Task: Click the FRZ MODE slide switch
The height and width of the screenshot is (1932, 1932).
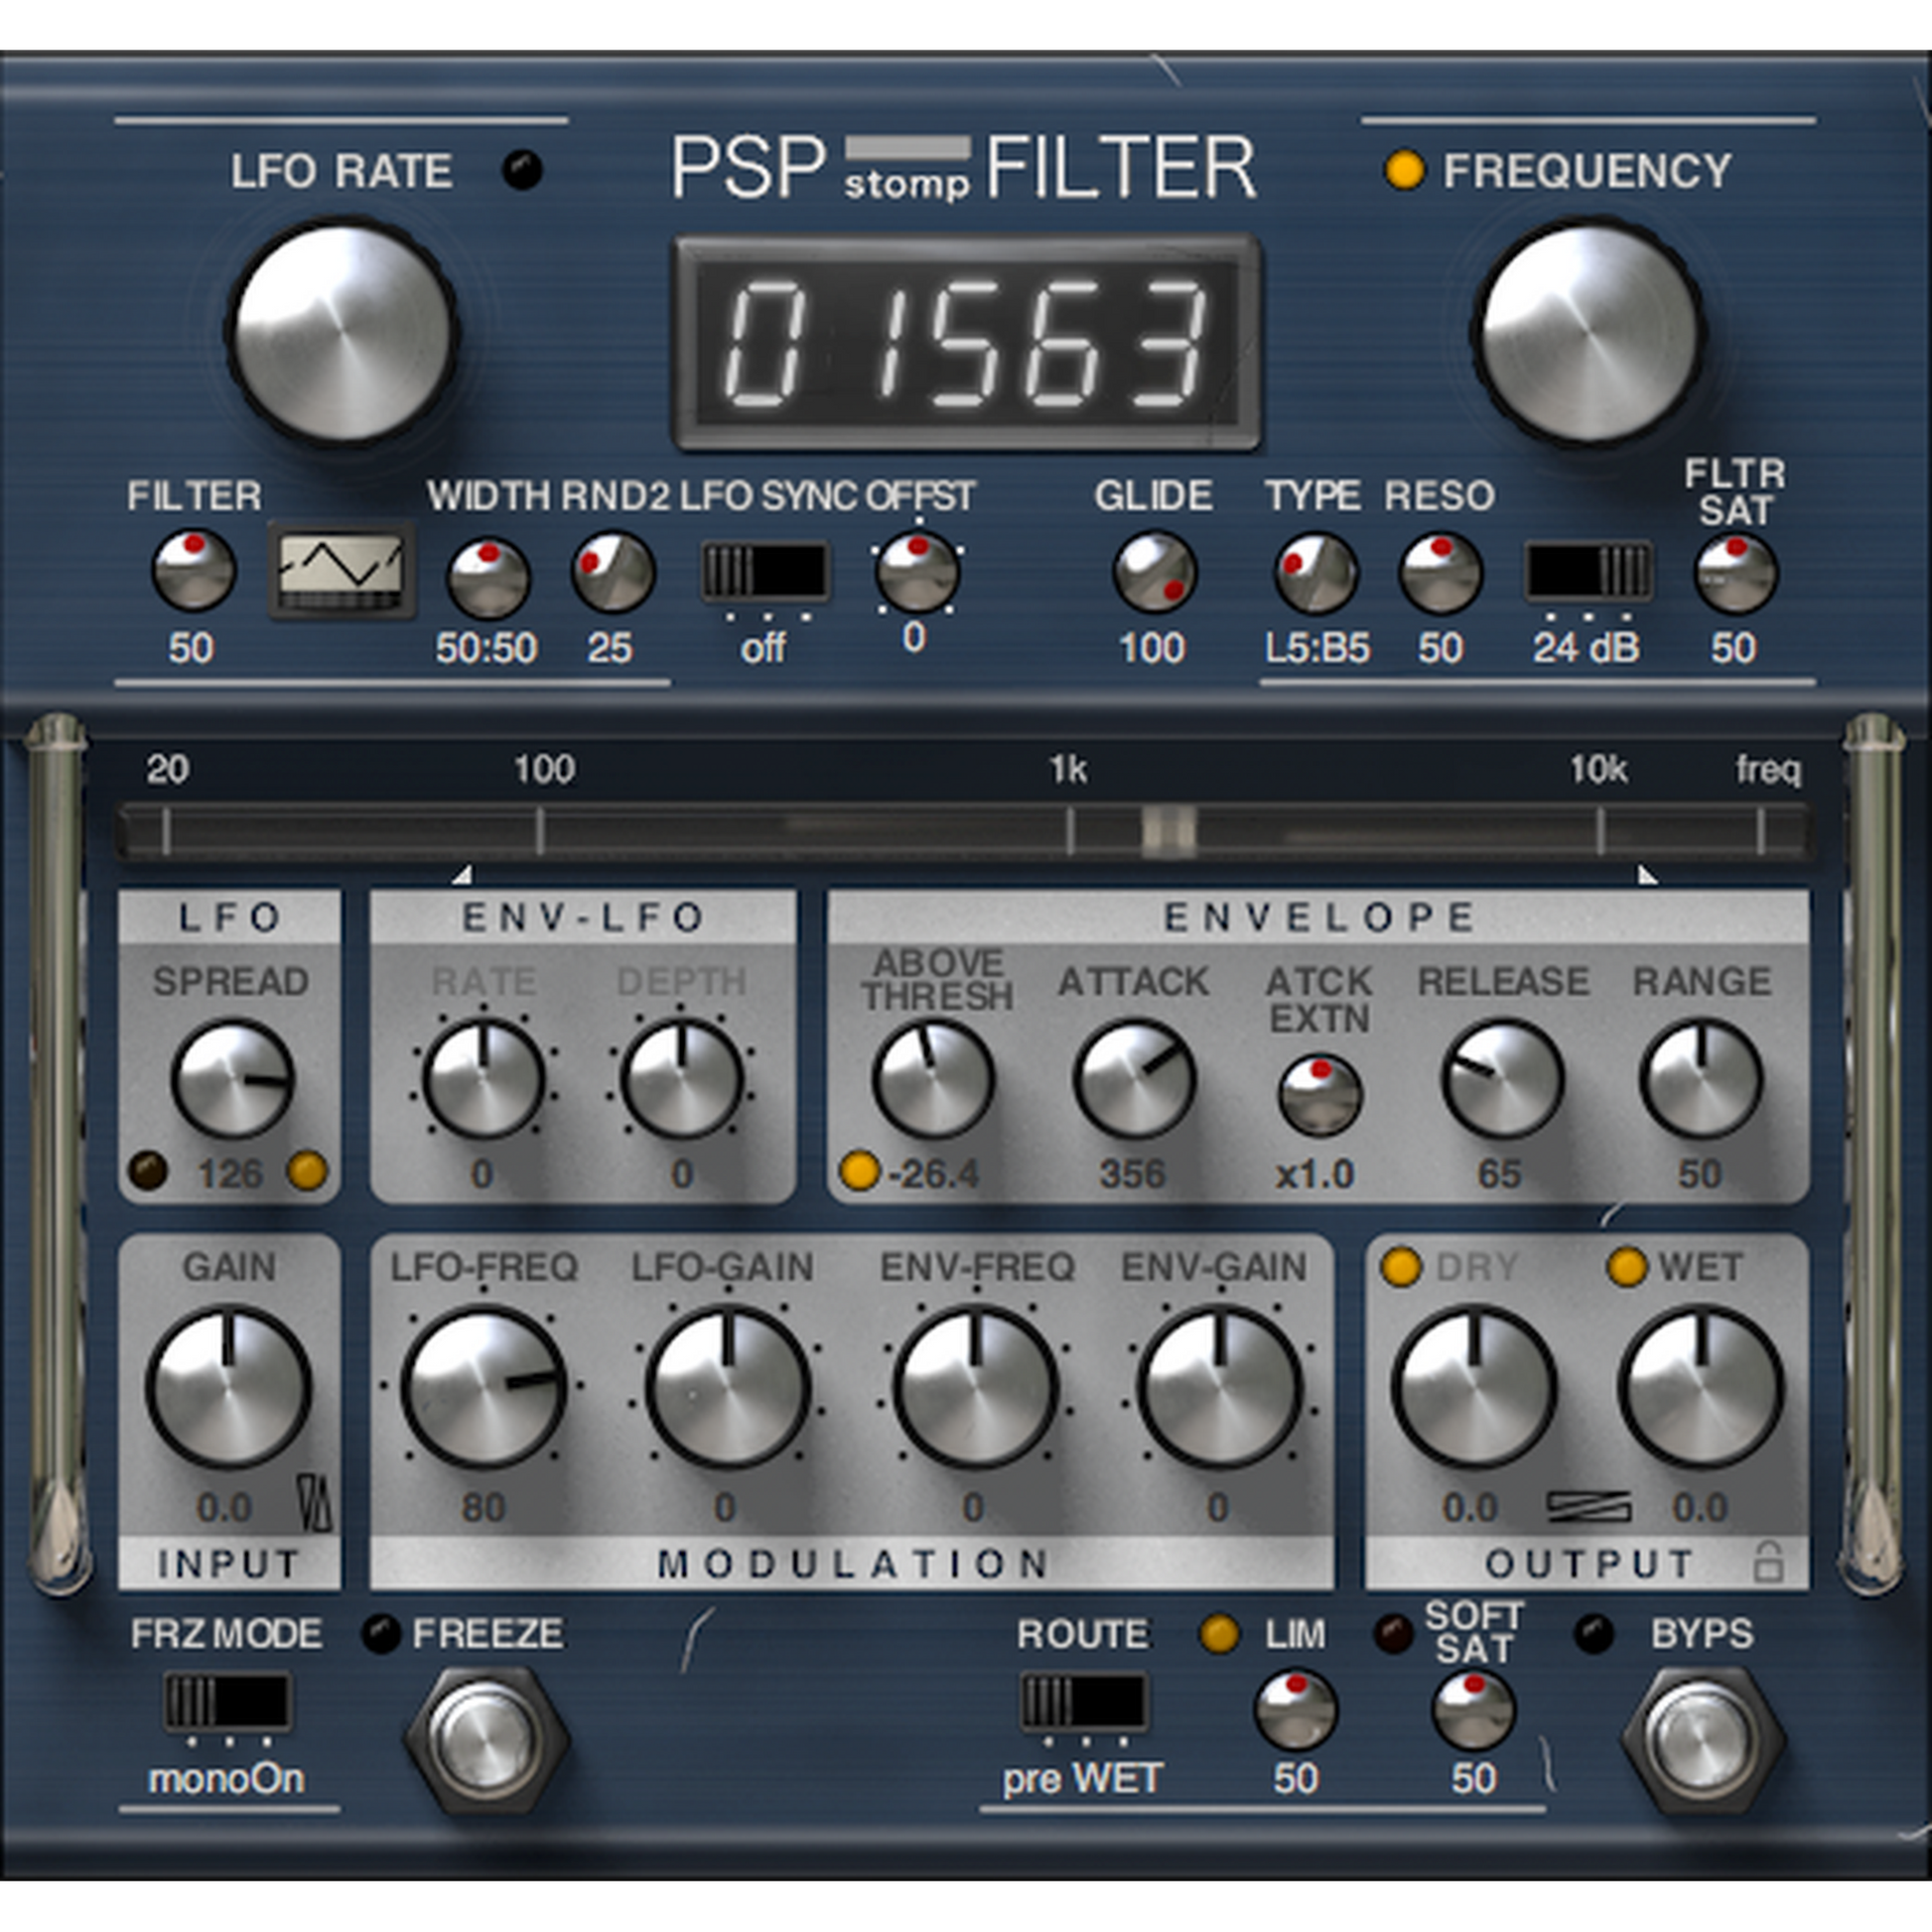Action: point(228,1701)
